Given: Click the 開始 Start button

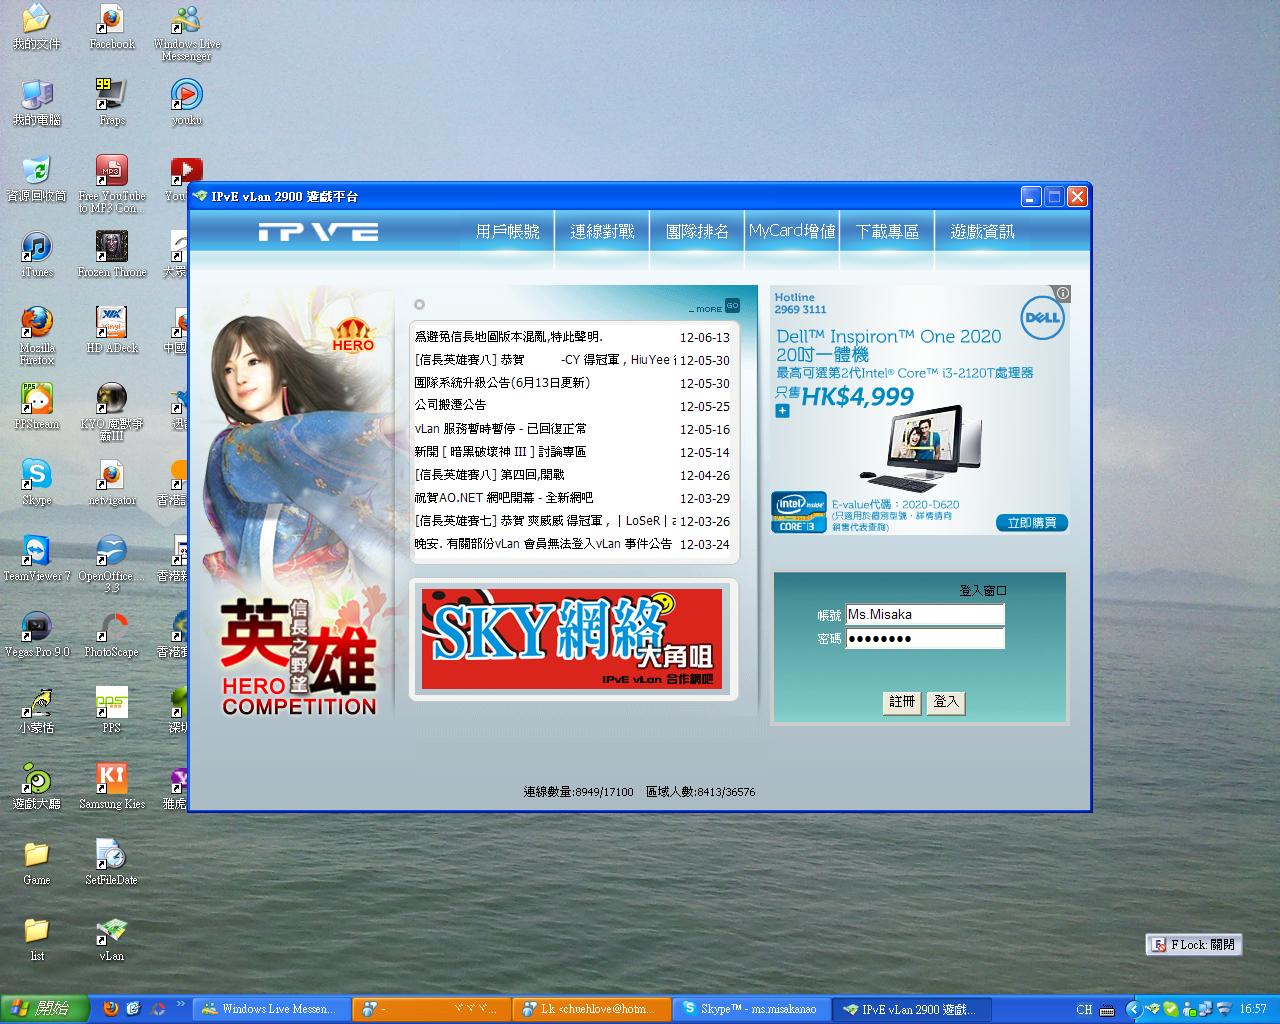Looking at the screenshot, I should click(x=43, y=1009).
